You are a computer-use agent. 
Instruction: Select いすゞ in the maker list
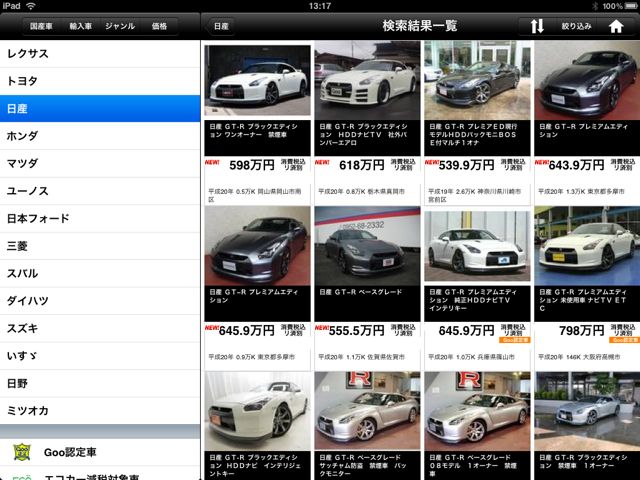(100, 356)
